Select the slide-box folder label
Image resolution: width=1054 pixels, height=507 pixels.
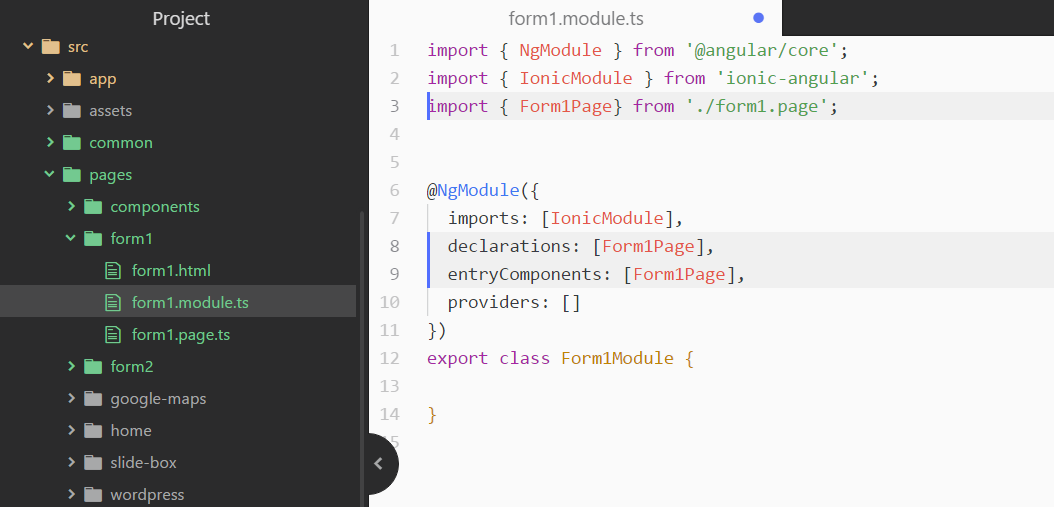144,463
